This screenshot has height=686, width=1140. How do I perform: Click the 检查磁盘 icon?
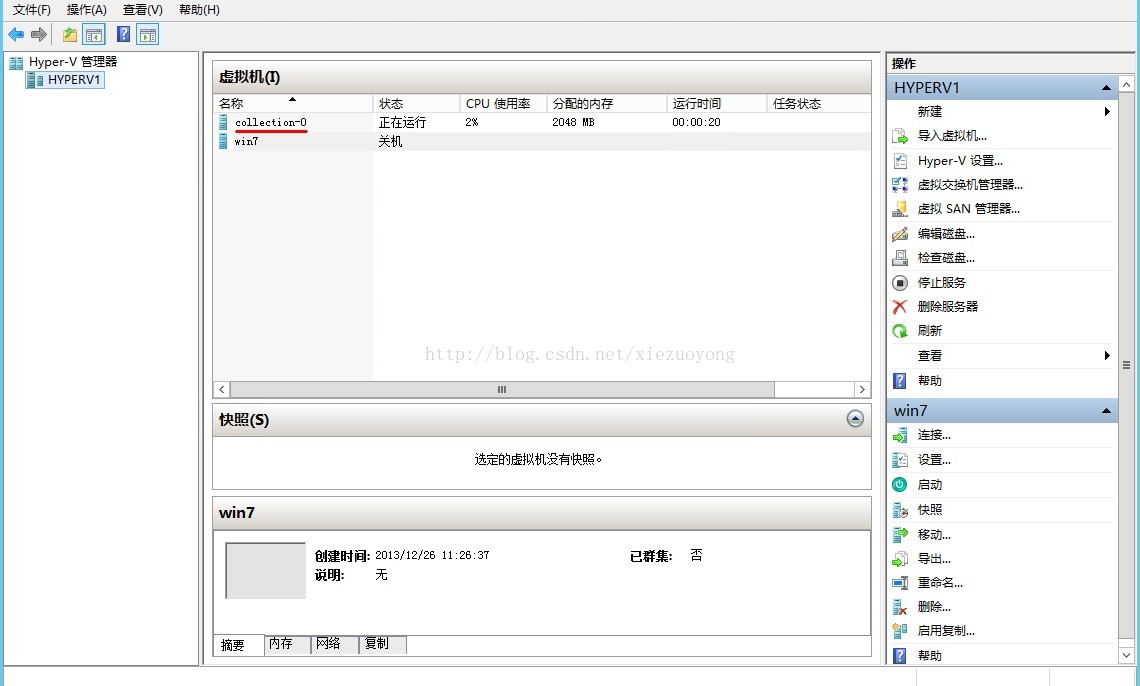pyautogui.click(x=900, y=257)
